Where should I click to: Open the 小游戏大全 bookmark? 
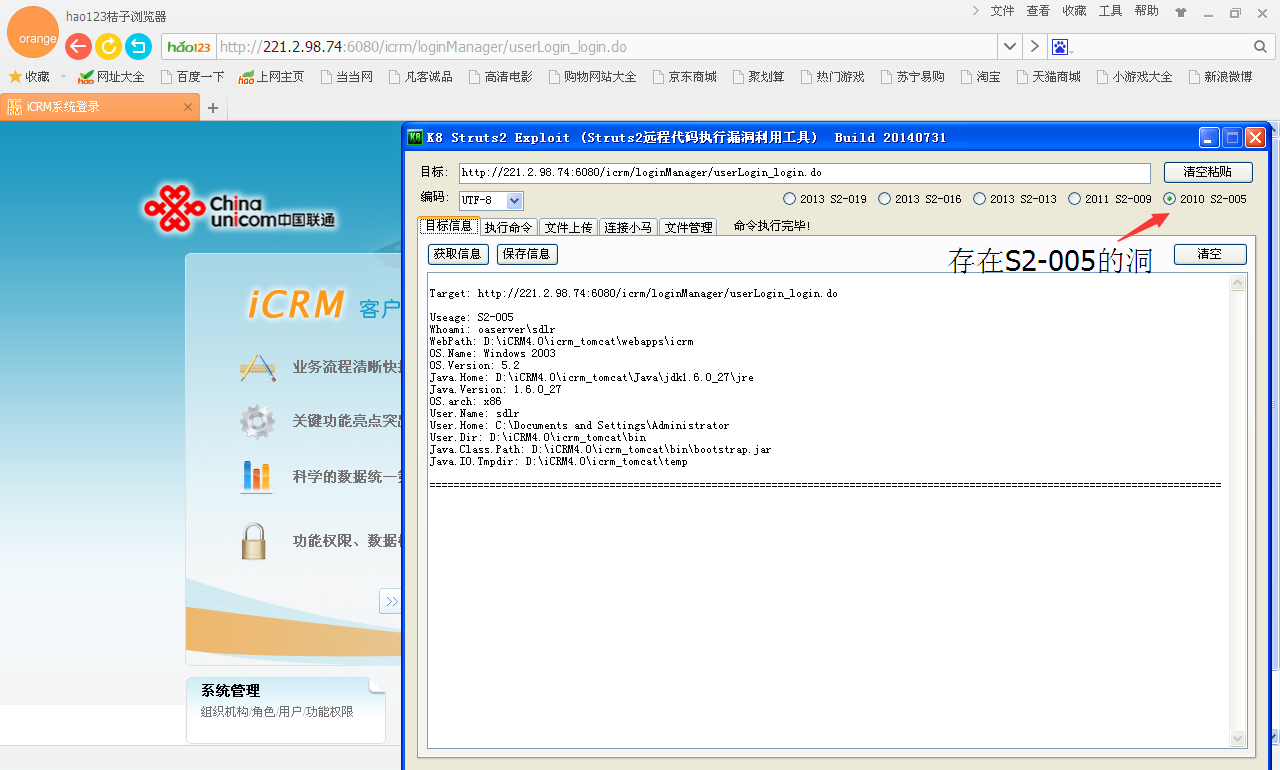coord(1134,76)
